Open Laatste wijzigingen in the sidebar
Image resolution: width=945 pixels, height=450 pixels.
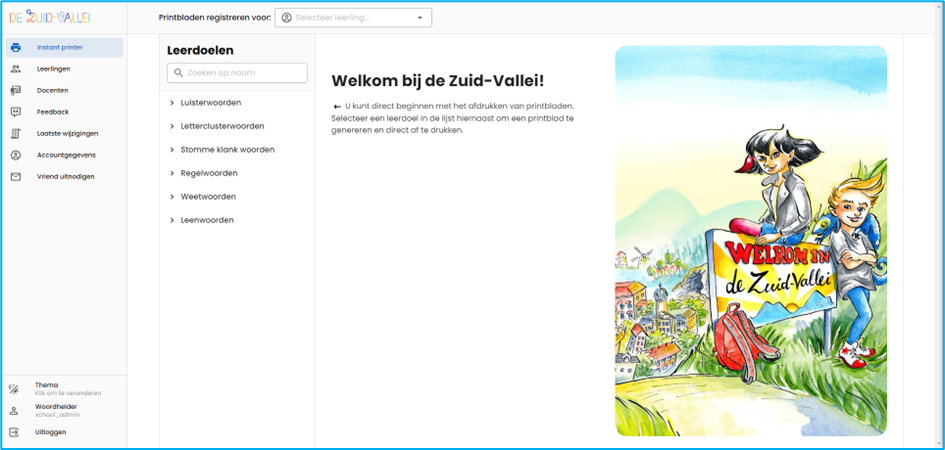click(64, 134)
